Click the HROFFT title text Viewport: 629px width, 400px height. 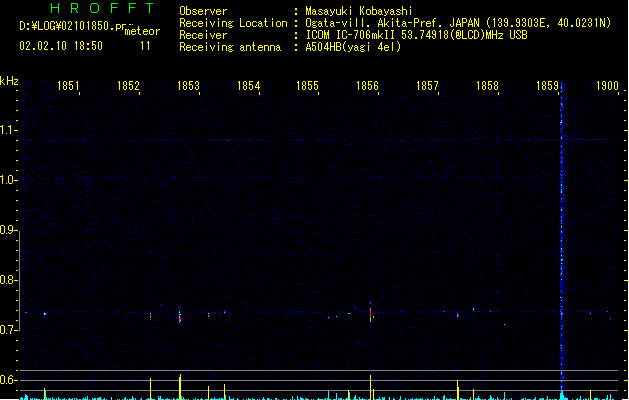[103, 8]
